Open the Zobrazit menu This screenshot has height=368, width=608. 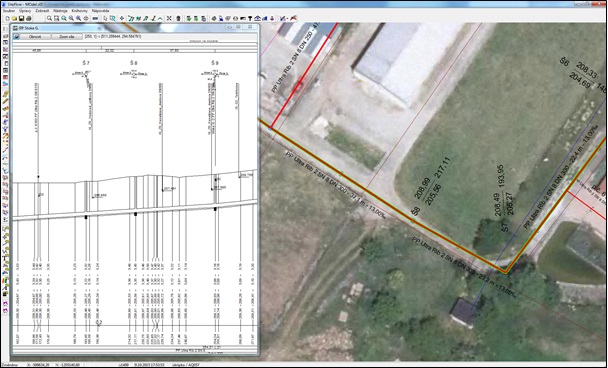point(42,10)
